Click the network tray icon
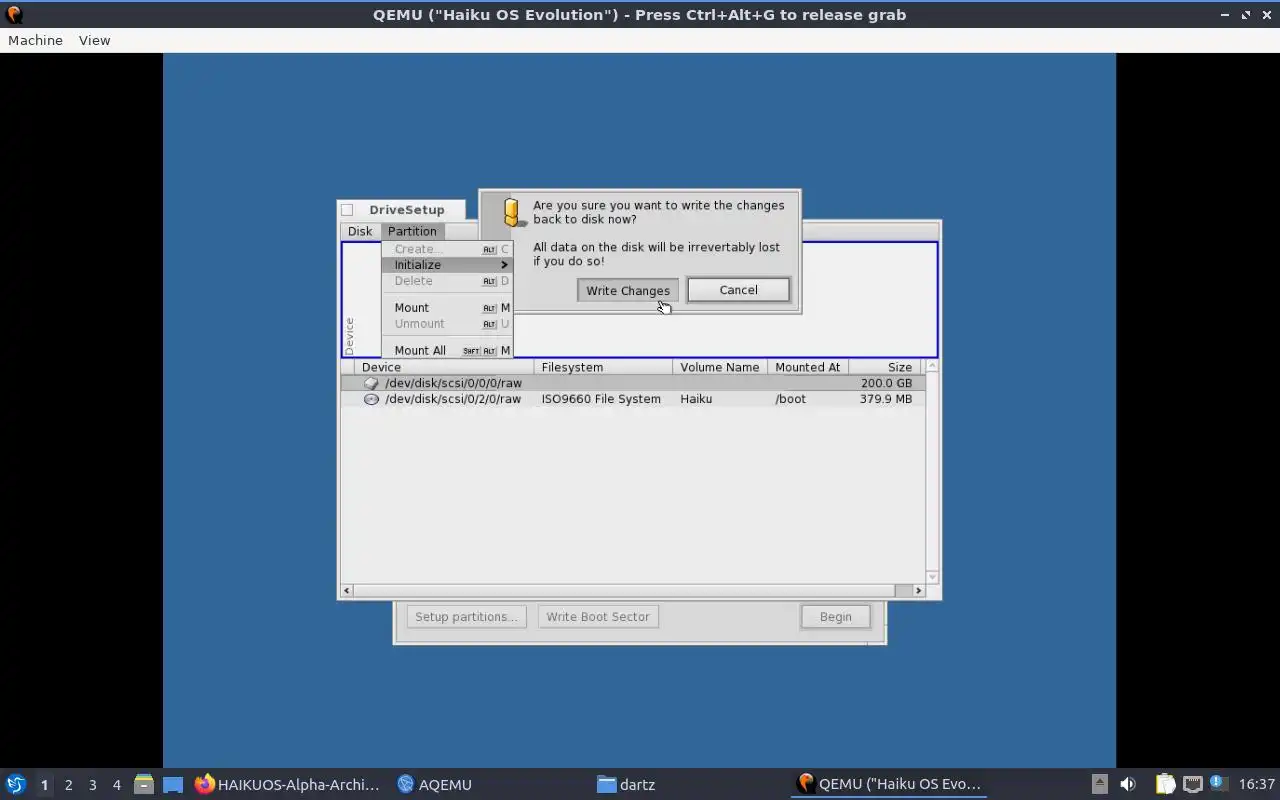The height and width of the screenshot is (800, 1280). coord(1192,785)
